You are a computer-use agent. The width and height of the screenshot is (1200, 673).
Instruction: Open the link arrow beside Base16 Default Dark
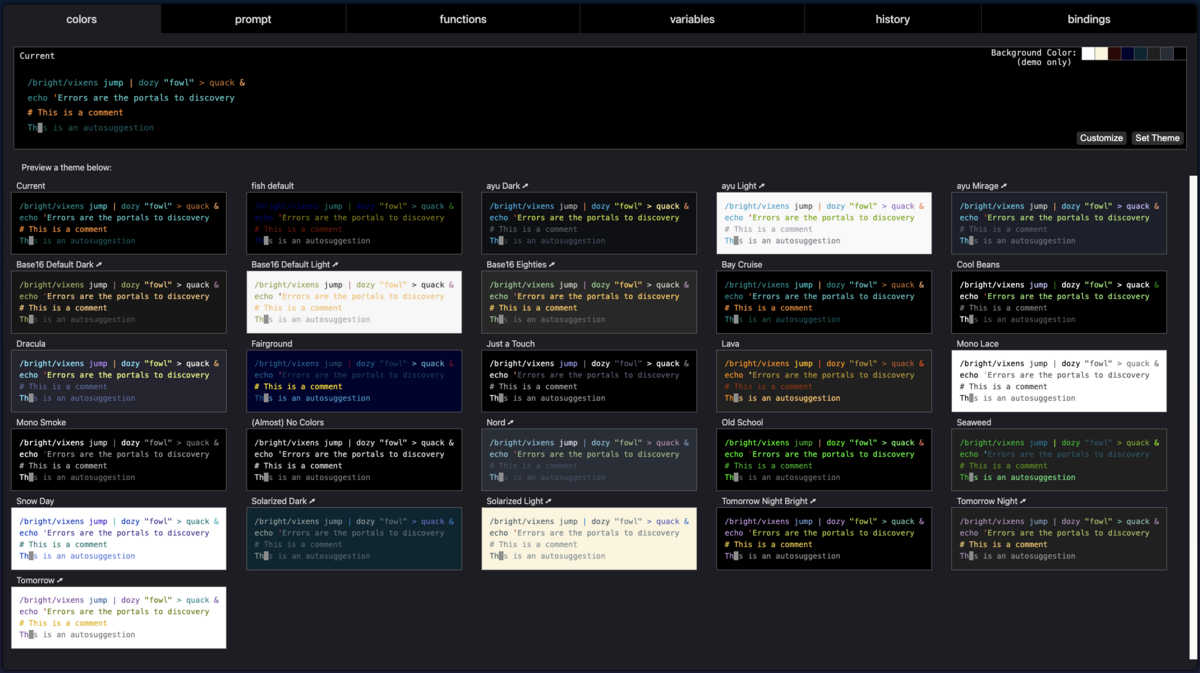[x=99, y=265]
